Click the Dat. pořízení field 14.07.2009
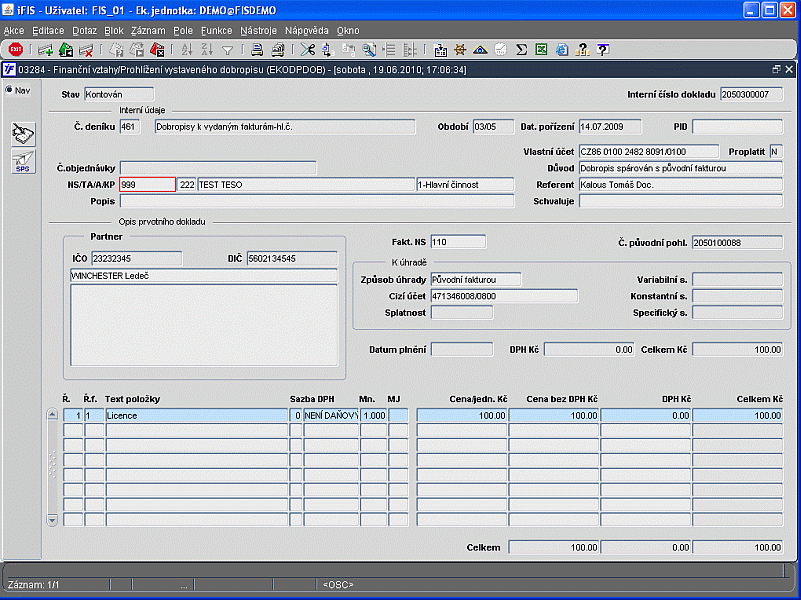This screenshot has height=600, width=801. pos(610,127)
